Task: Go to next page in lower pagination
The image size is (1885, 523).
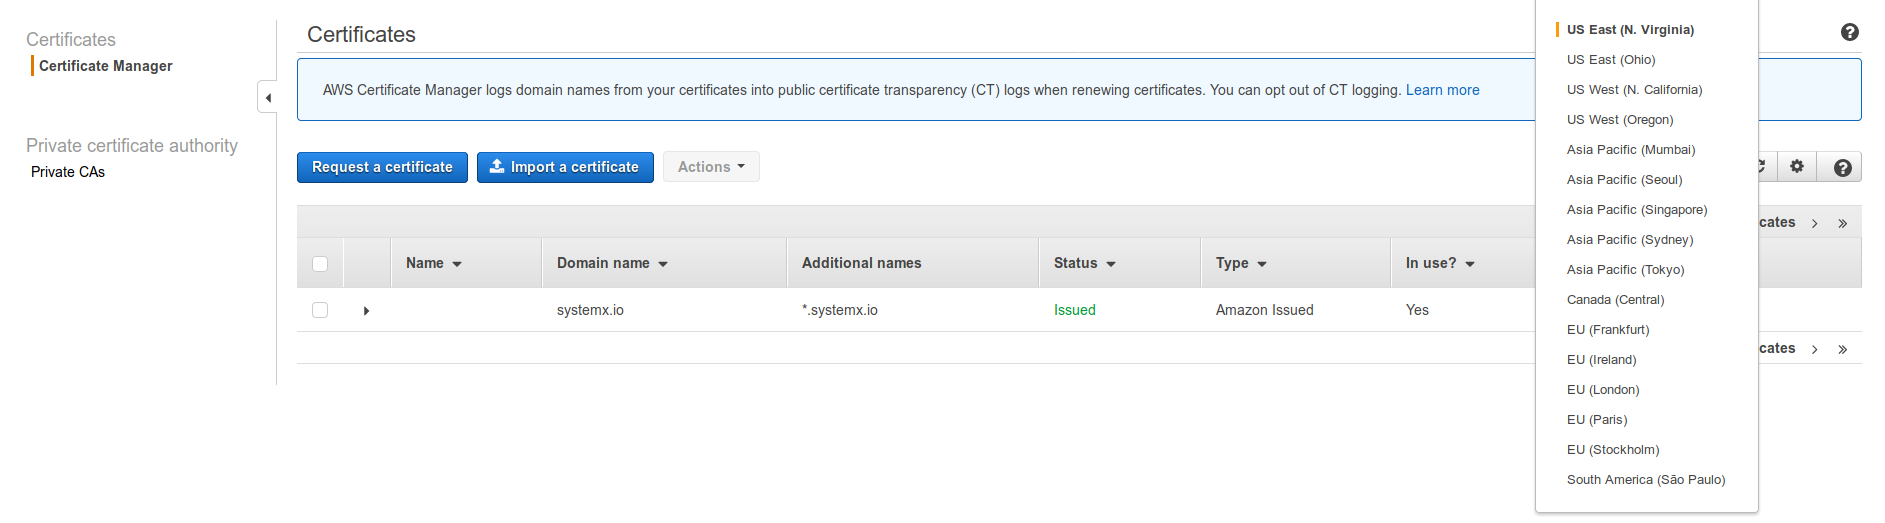Action: click(x=1814, y=349)
